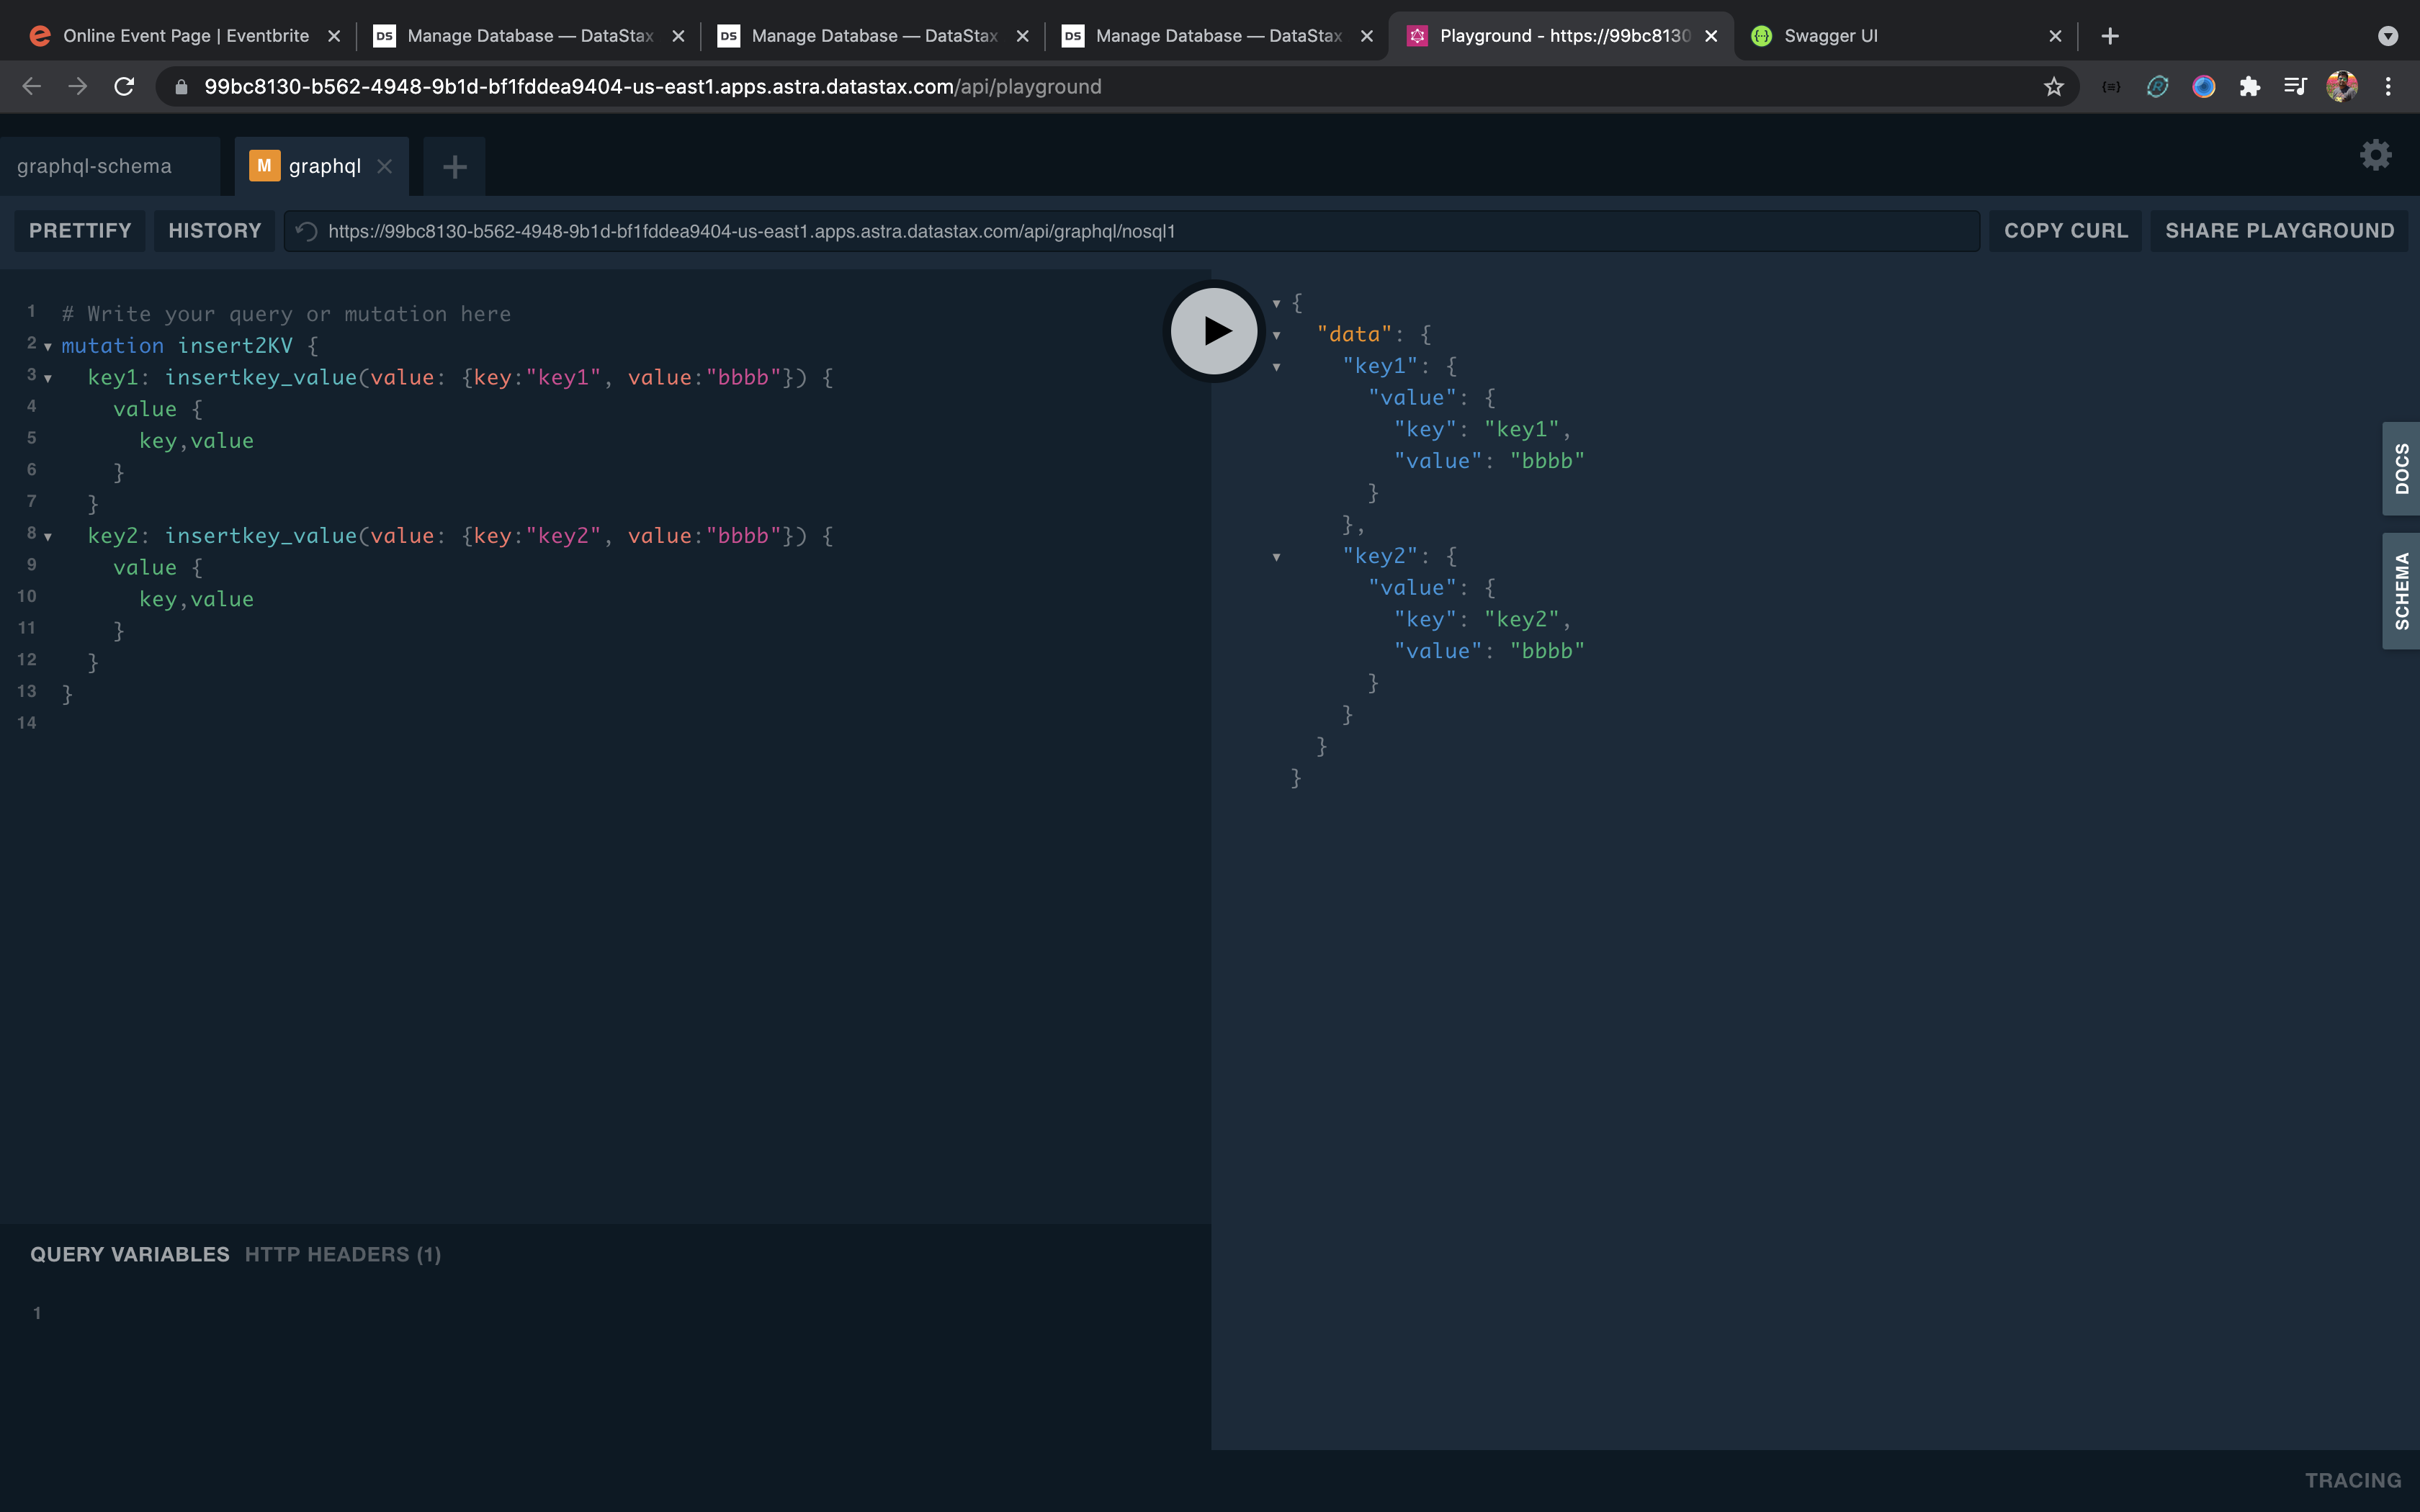Click the reset endpoint history arrow icon

click(306, 231)
